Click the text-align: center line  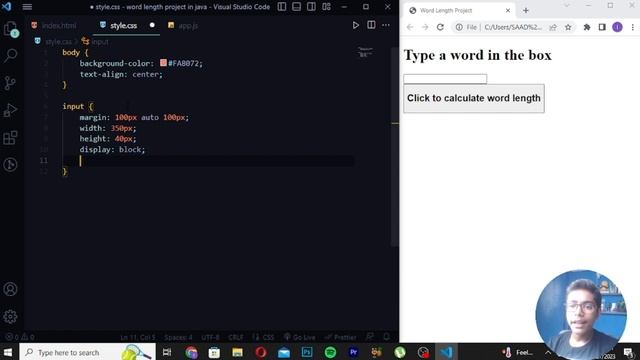pyautogui.click(x=121, y=74)
